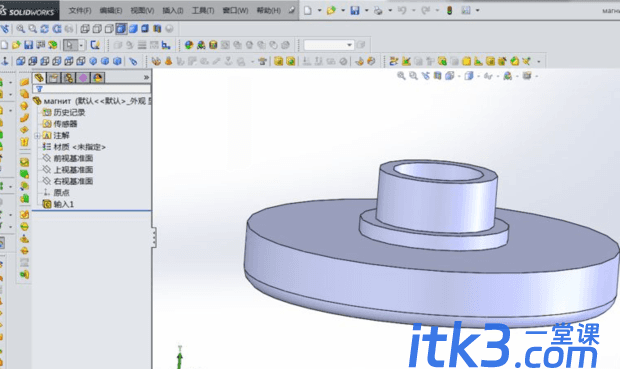This screenshot has height=369, width=620.
Task: Click the Rebuild traffic light icon
Action: pos(450,11)
